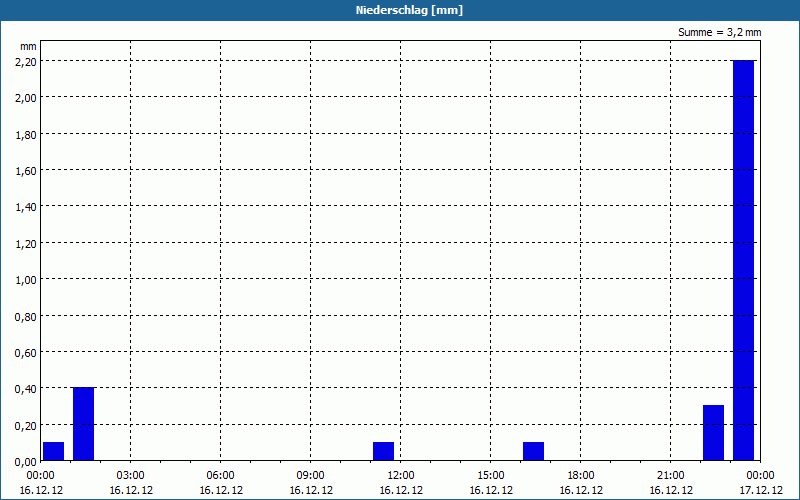
Task: Click the 0,30 mm bar after 21:00
Action: 713,433
